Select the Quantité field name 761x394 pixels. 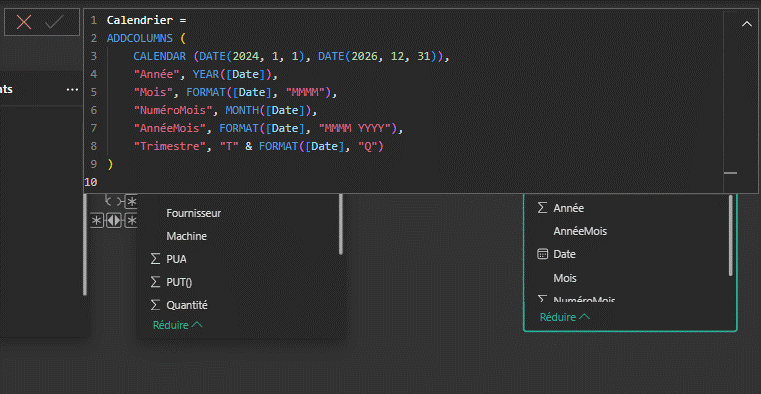pos(187,305)
